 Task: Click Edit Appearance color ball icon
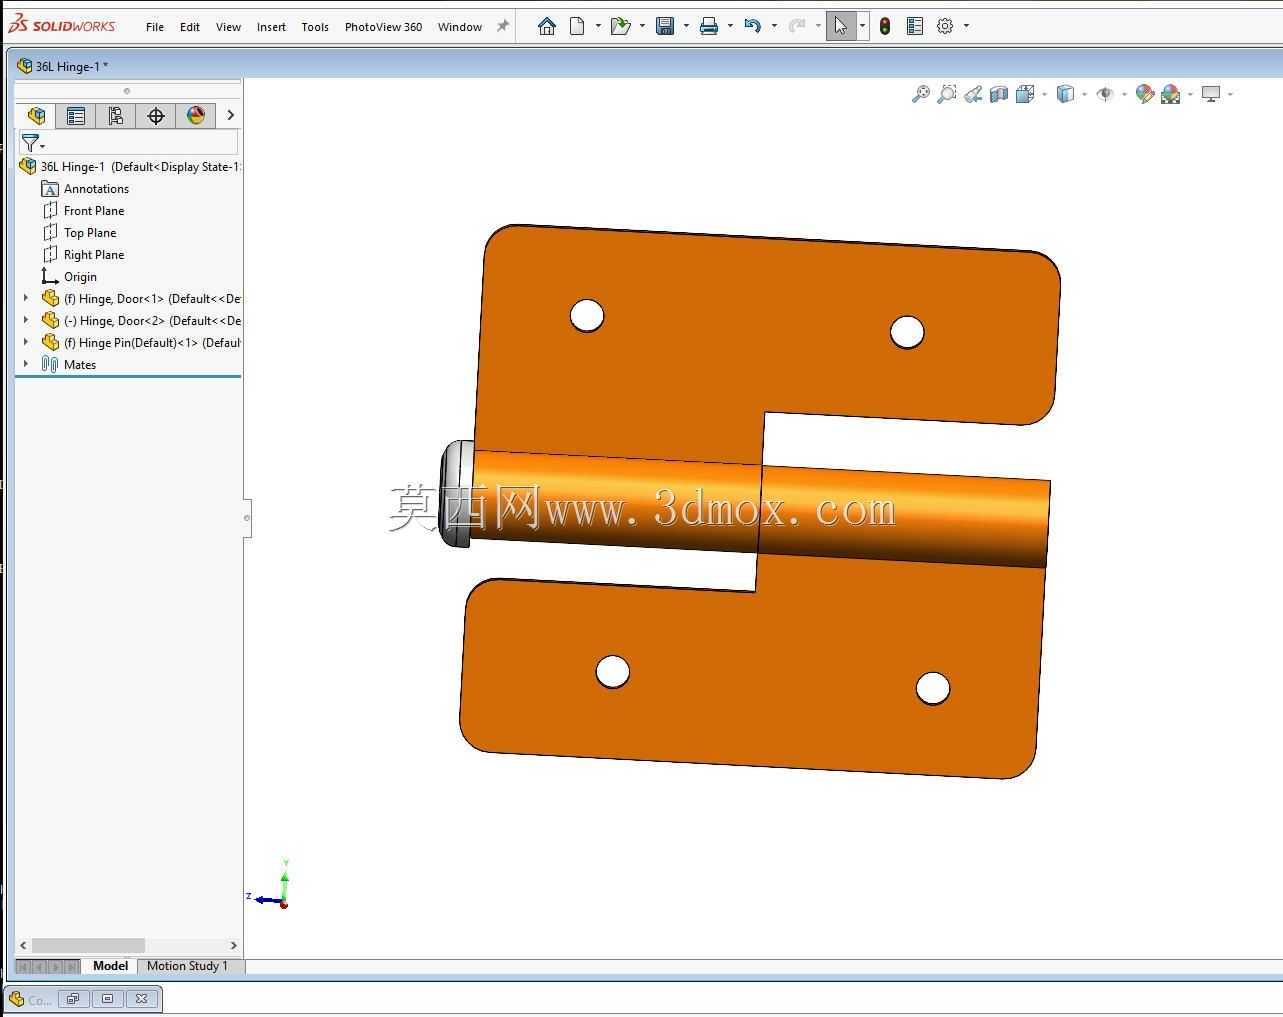pyautogui.click(x=1145, y=94)
